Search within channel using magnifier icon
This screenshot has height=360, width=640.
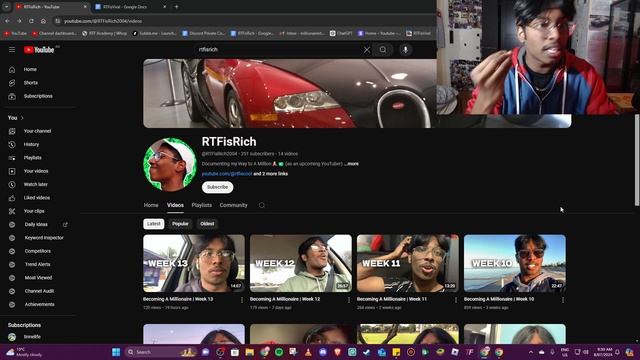(262, 205)
